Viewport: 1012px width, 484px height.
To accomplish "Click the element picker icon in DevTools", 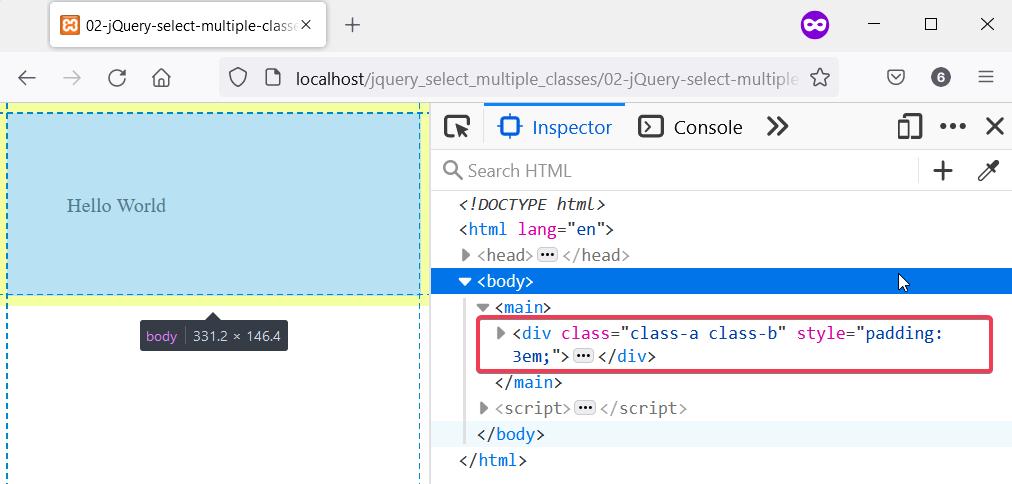I will (457, 127).
